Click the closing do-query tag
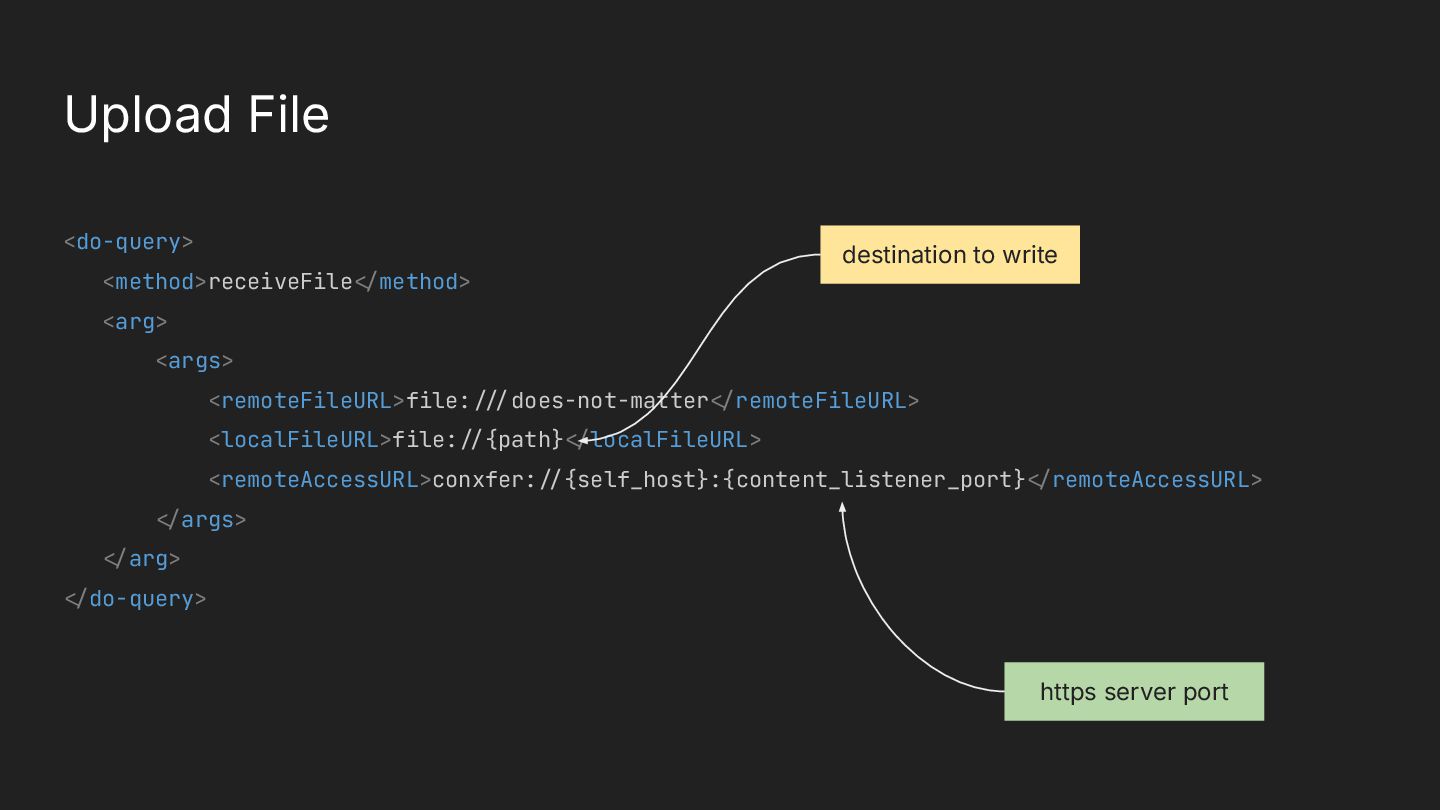The height and width of the screenshot is (810, 1440). [x=135, y=599]
